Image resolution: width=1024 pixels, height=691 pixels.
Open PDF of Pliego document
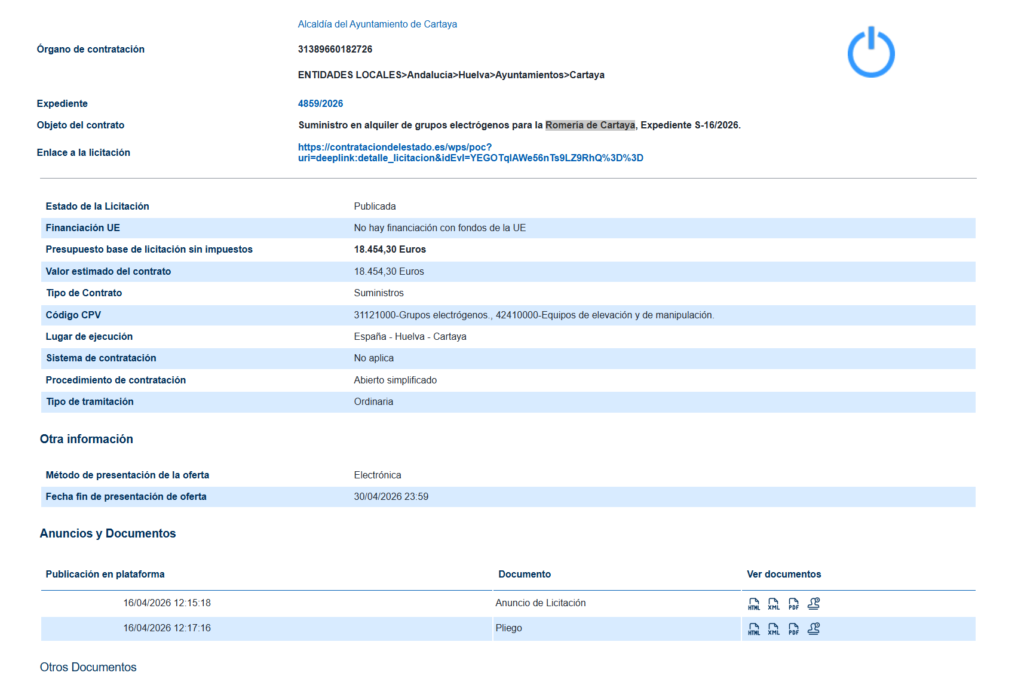click(x=793, y=629)
